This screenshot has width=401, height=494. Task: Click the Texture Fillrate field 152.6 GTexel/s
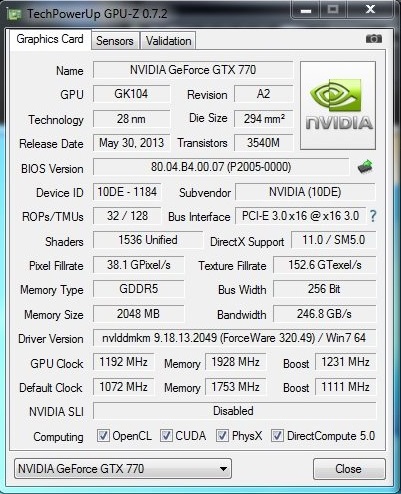pyautogui.click(x=324, y=265)
